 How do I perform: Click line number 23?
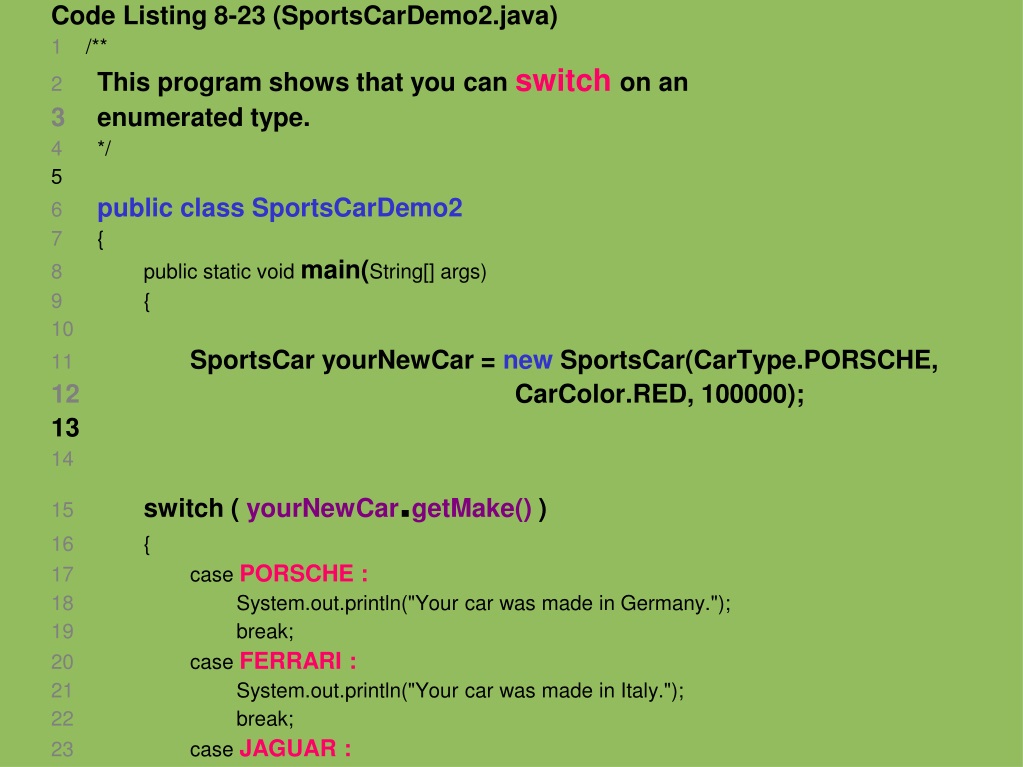(63, 749)
